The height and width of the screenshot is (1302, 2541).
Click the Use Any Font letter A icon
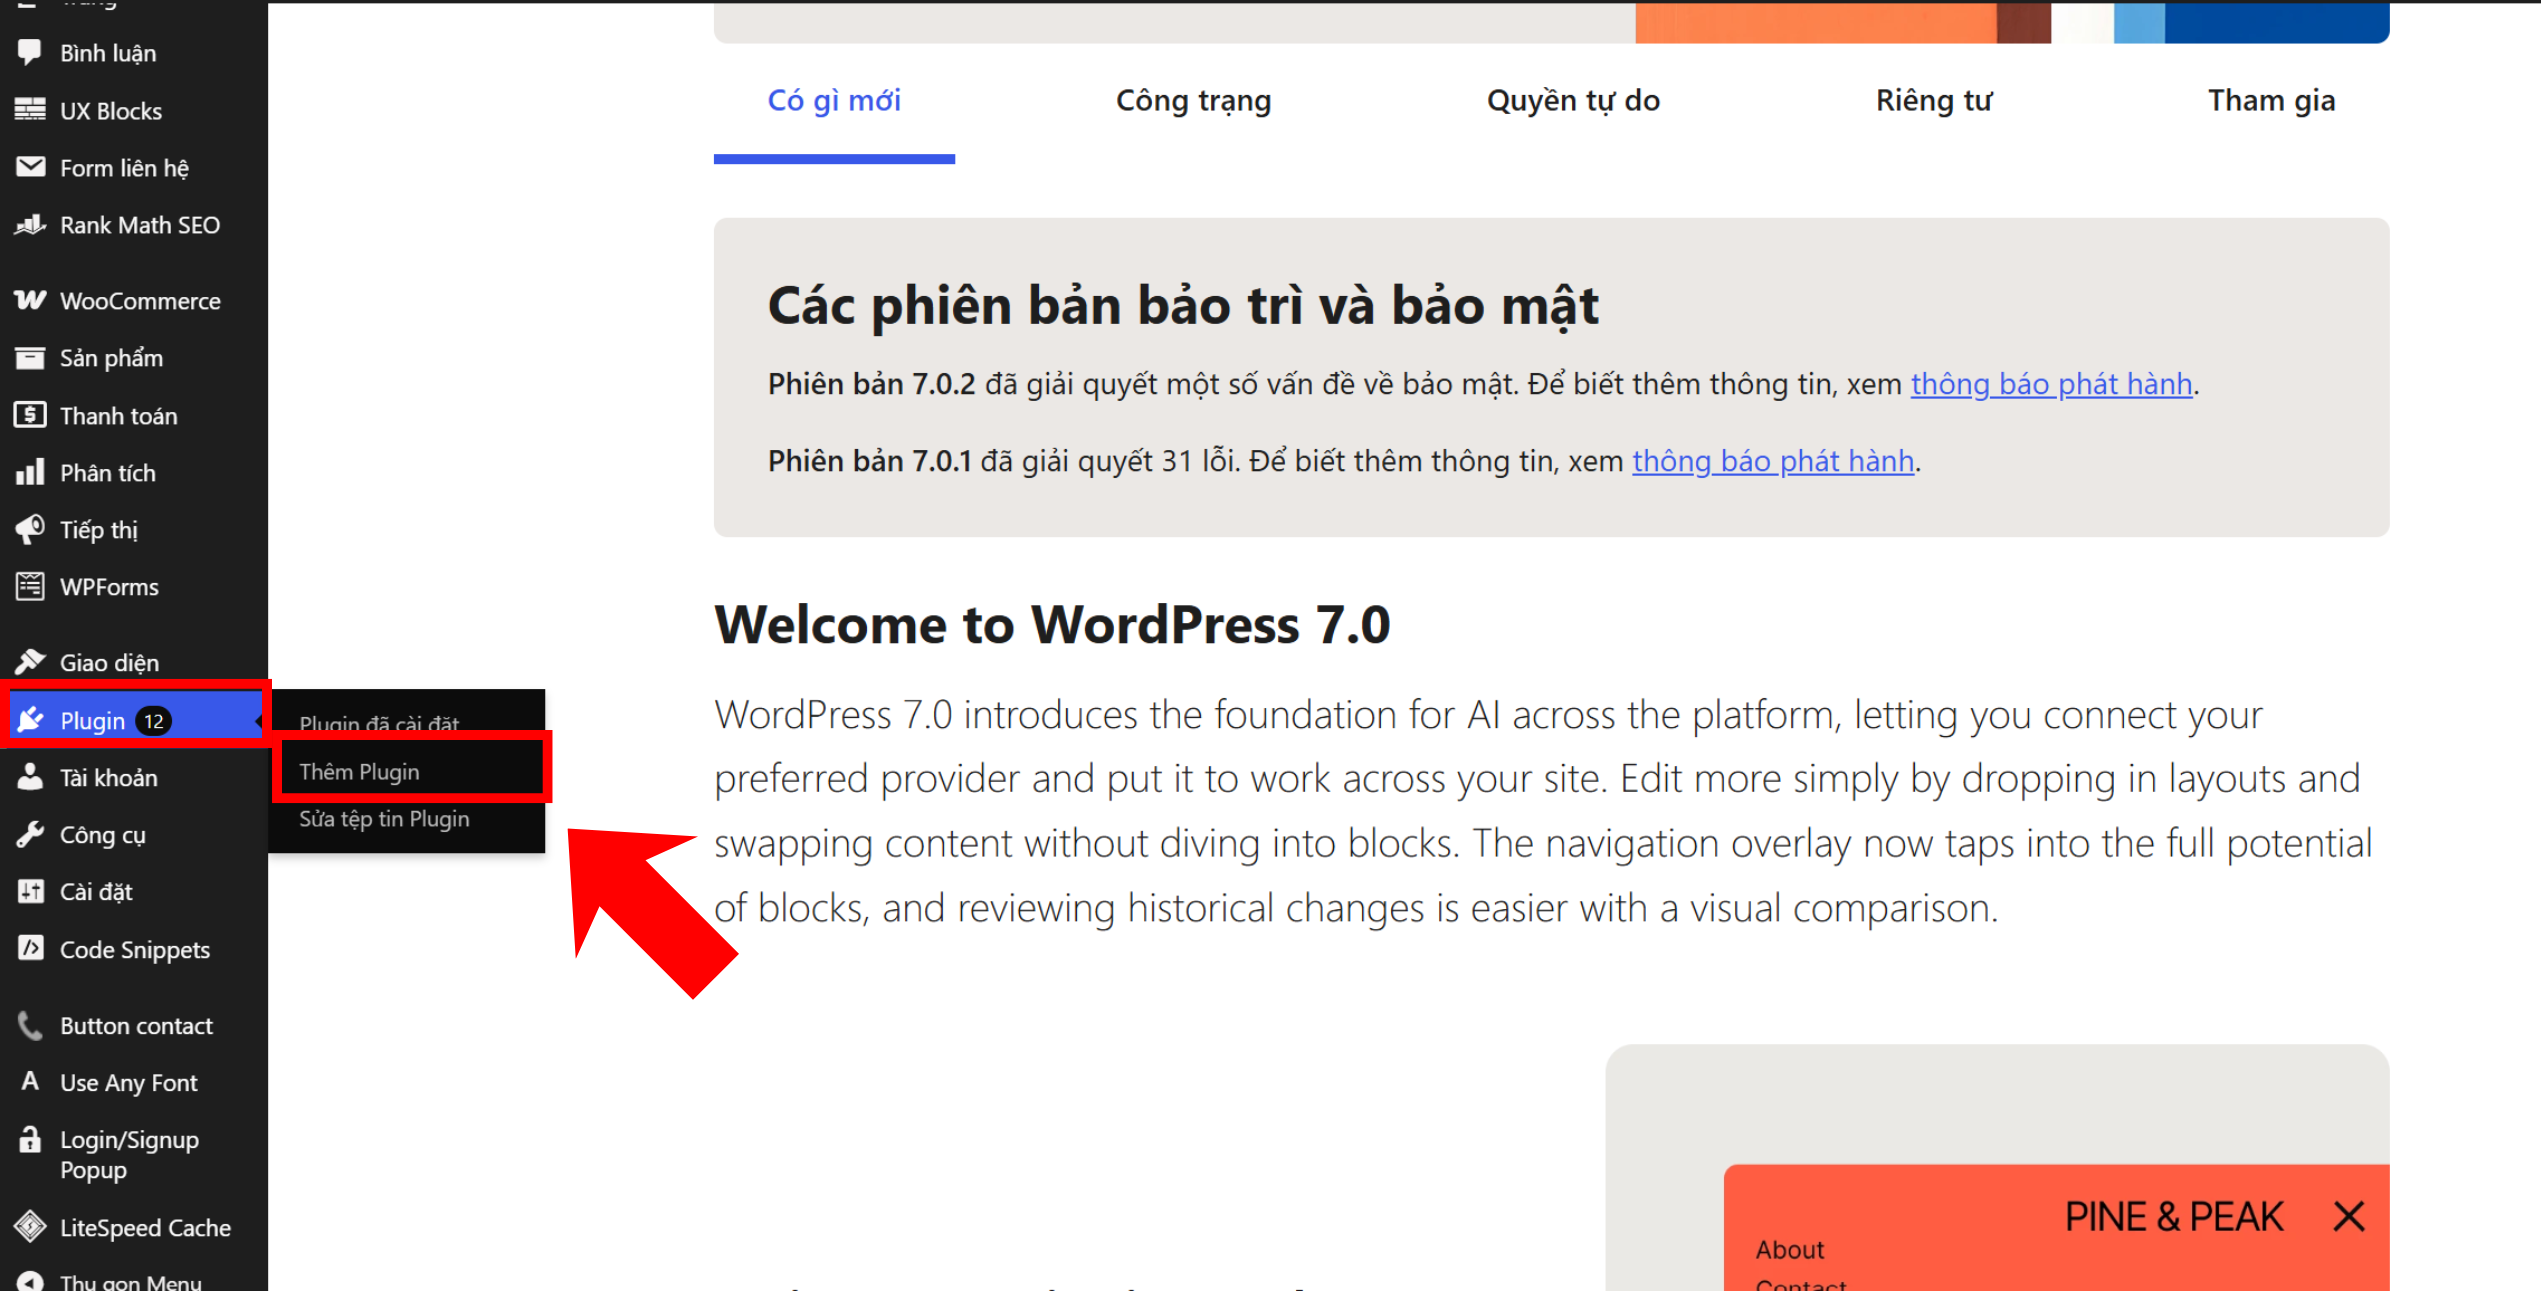(30, 1081)
